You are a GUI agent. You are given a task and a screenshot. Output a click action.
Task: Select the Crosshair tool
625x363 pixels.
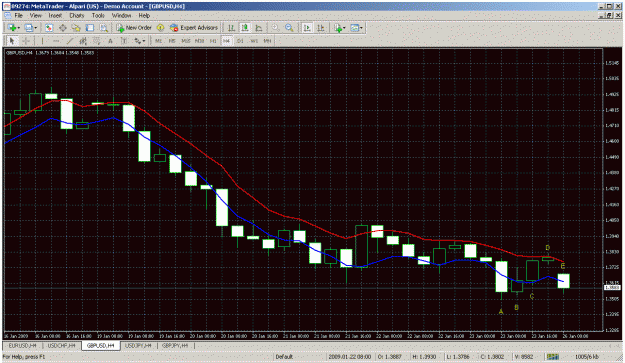tap(26, 41)
